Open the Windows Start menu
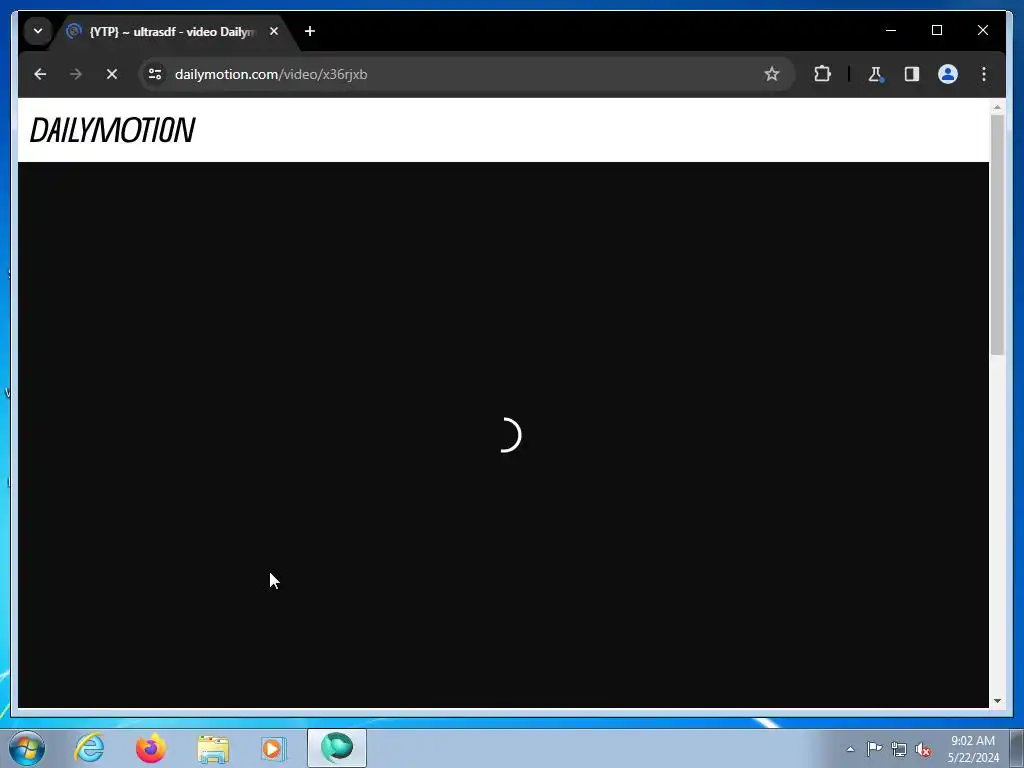The image size is (1024, 768). 27,748
